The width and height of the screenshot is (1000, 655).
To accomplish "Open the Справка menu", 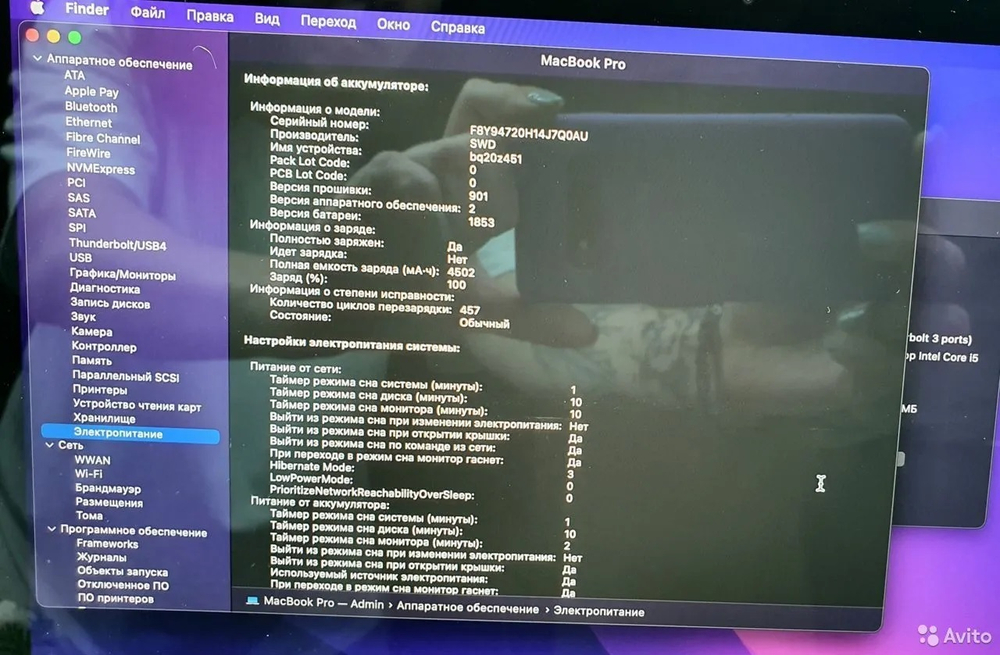I will click(x=458, y=22).
